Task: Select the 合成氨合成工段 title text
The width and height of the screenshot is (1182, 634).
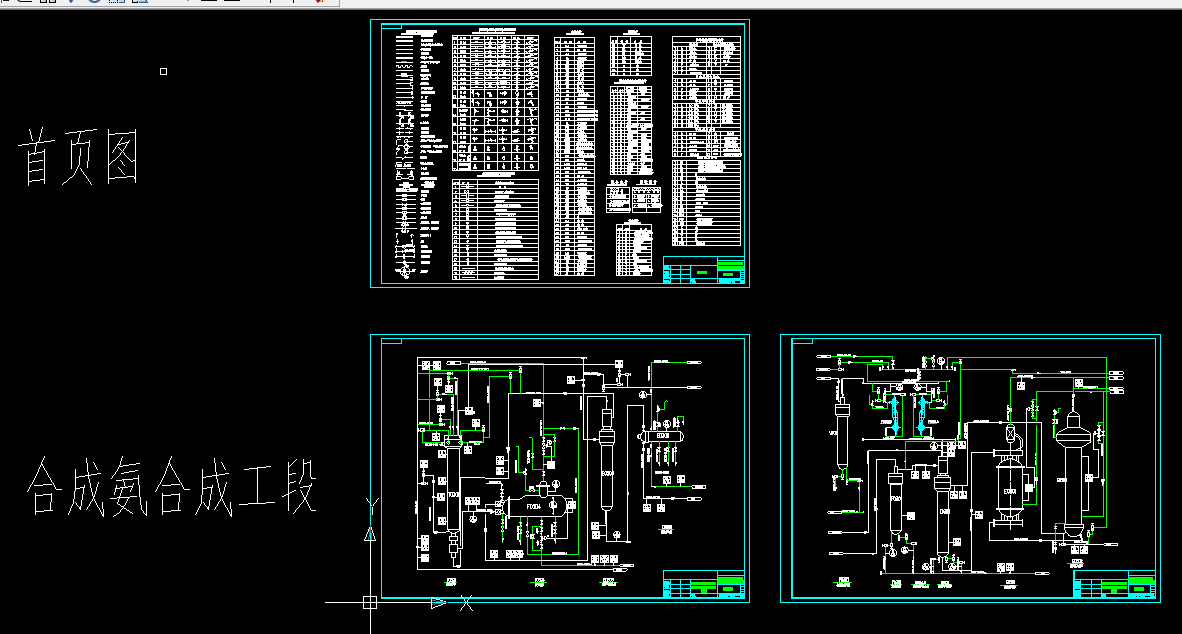Action: point(171,486)
